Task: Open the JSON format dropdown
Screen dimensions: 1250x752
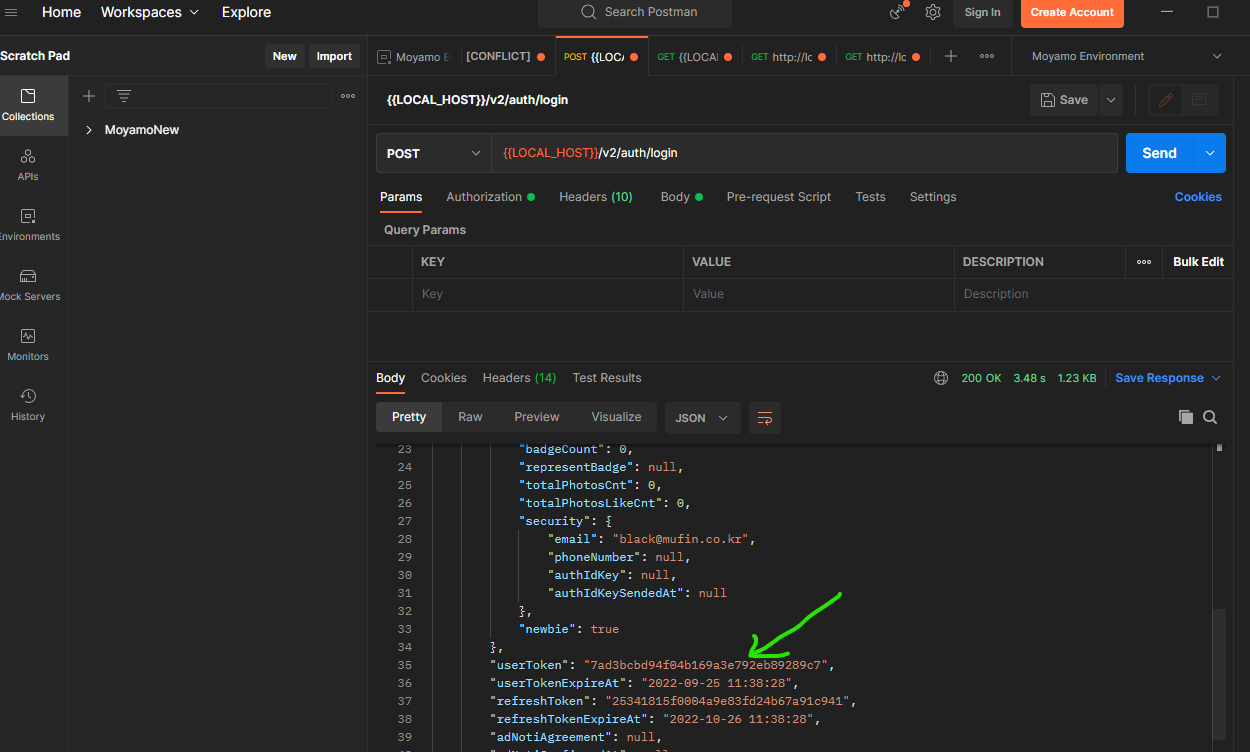Action: [x=702, y=418]
